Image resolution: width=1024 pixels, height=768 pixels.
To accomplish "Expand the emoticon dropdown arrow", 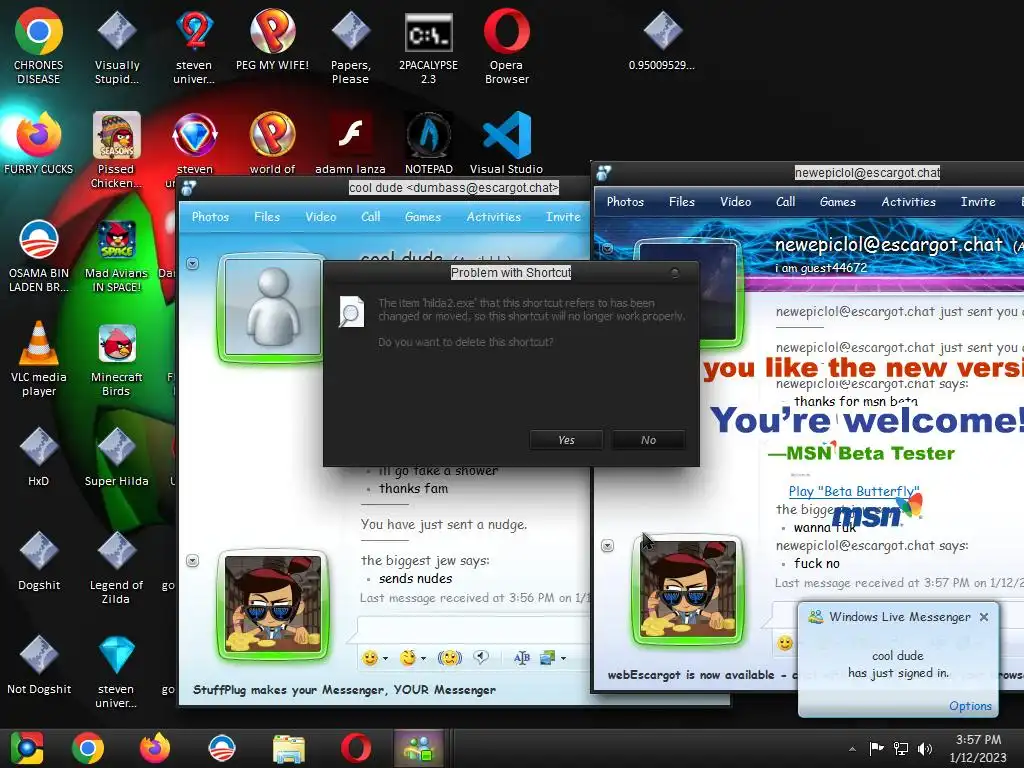I will [x=385, y=658].
